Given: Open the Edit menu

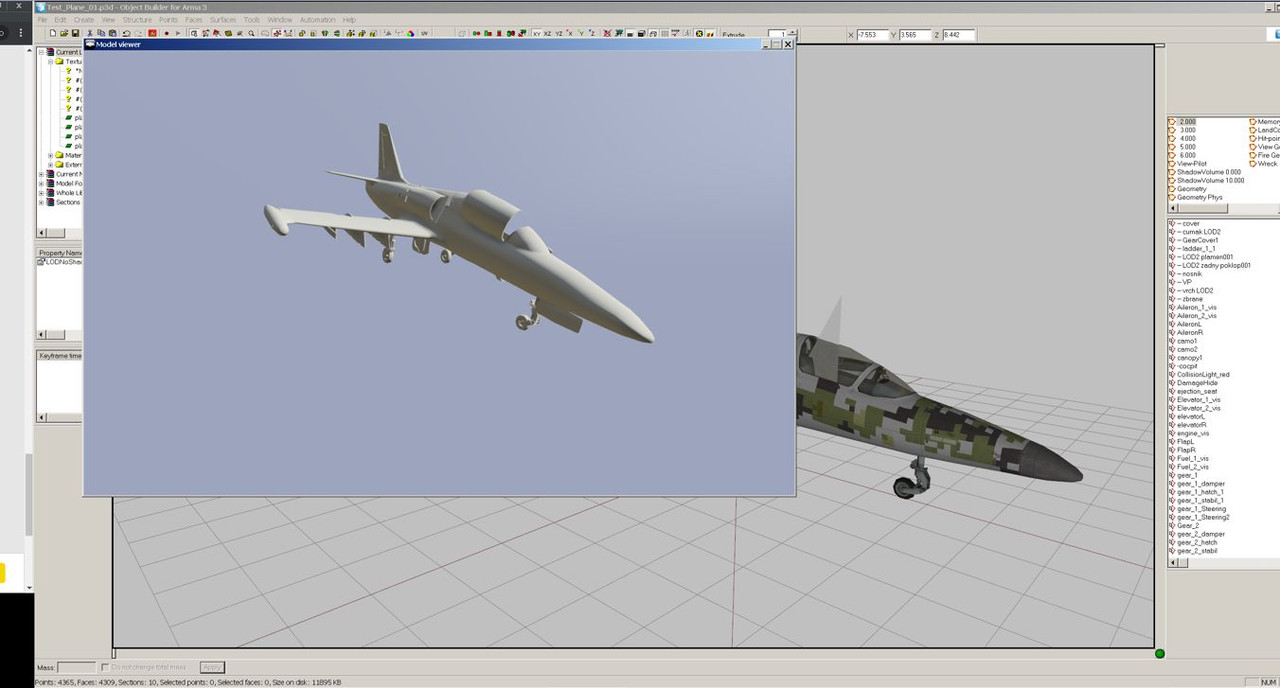Looking at the screenshot, I should tap(60, 20).
